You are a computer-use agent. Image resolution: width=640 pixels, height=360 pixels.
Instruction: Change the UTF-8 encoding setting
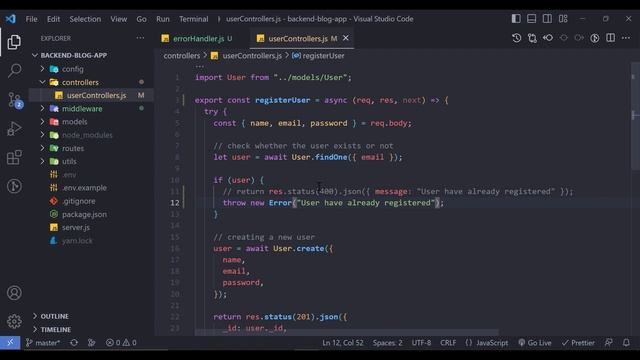pos(421,343)
